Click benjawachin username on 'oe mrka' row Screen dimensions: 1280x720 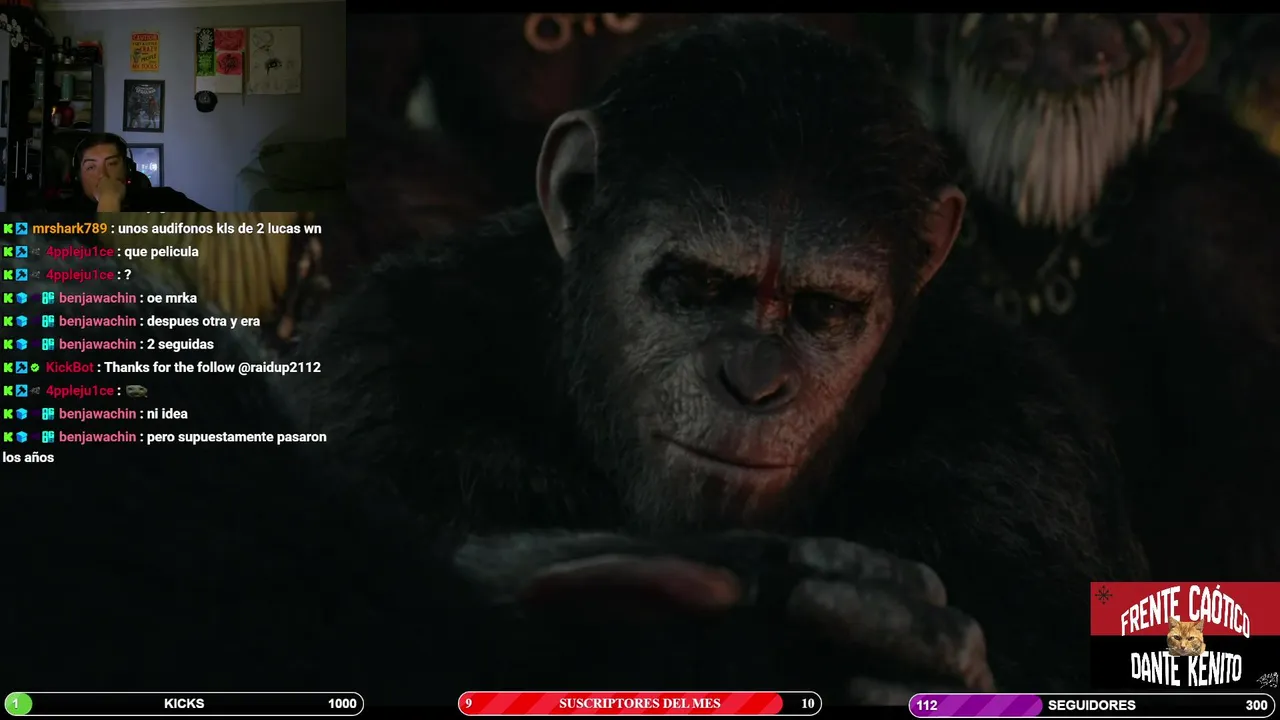tap(97, 298)
